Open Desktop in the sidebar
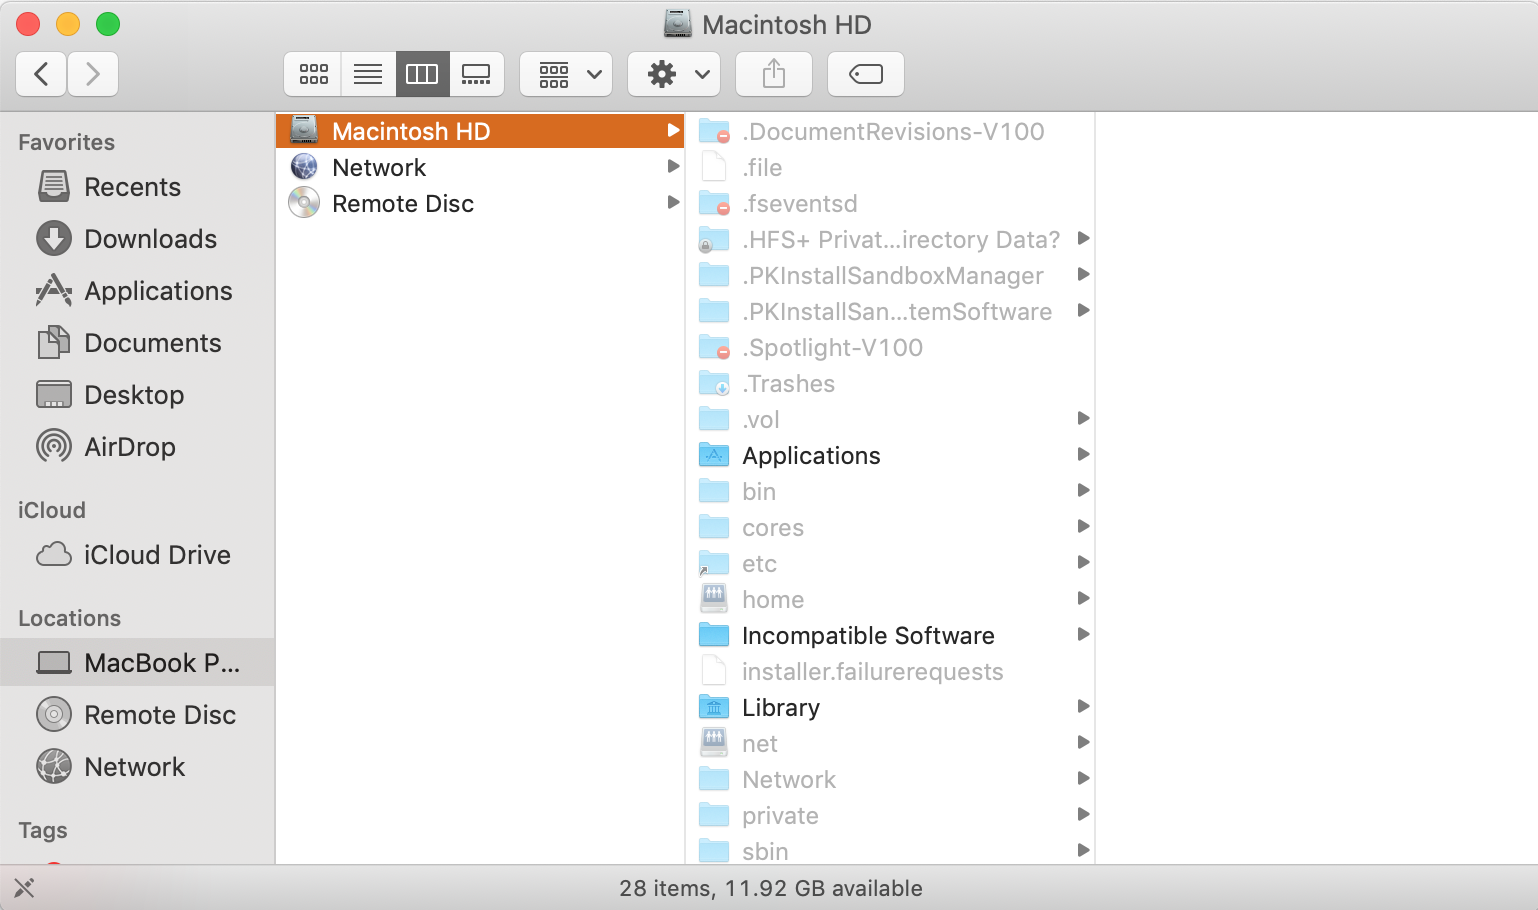1538x910 pixels. click(138, 395)
